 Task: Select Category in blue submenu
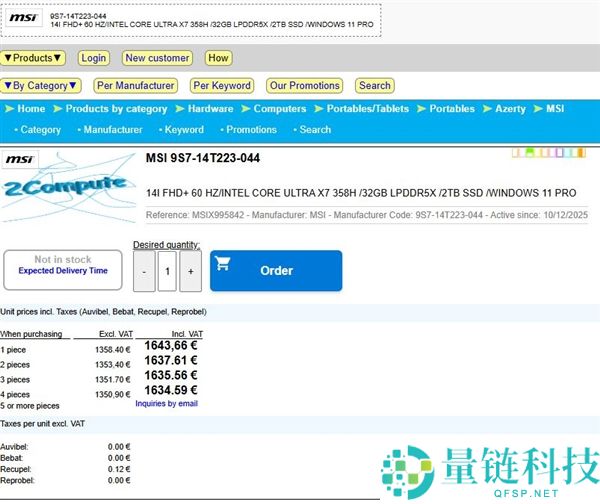tap(41, 130)
